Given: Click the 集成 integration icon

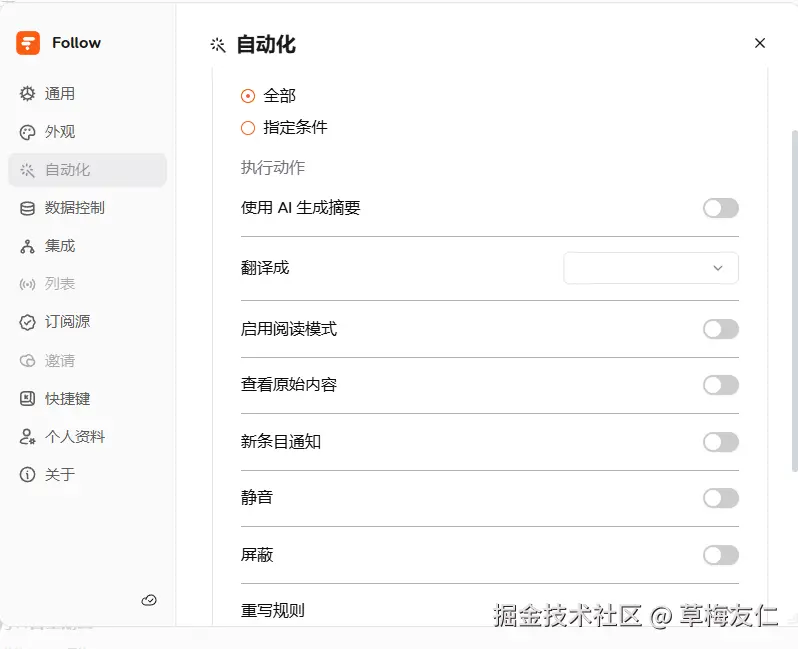Looking at the screenshot, I should 27,246.
